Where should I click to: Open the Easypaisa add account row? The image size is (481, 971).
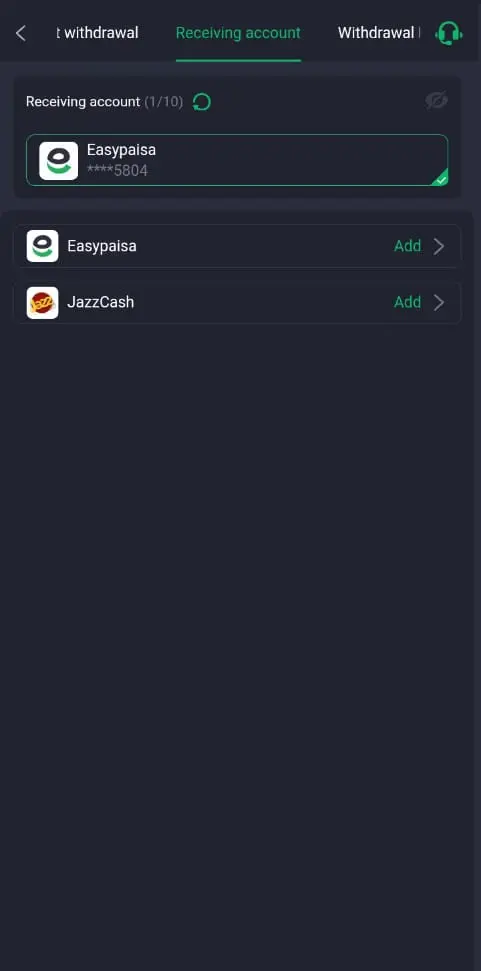237,246
